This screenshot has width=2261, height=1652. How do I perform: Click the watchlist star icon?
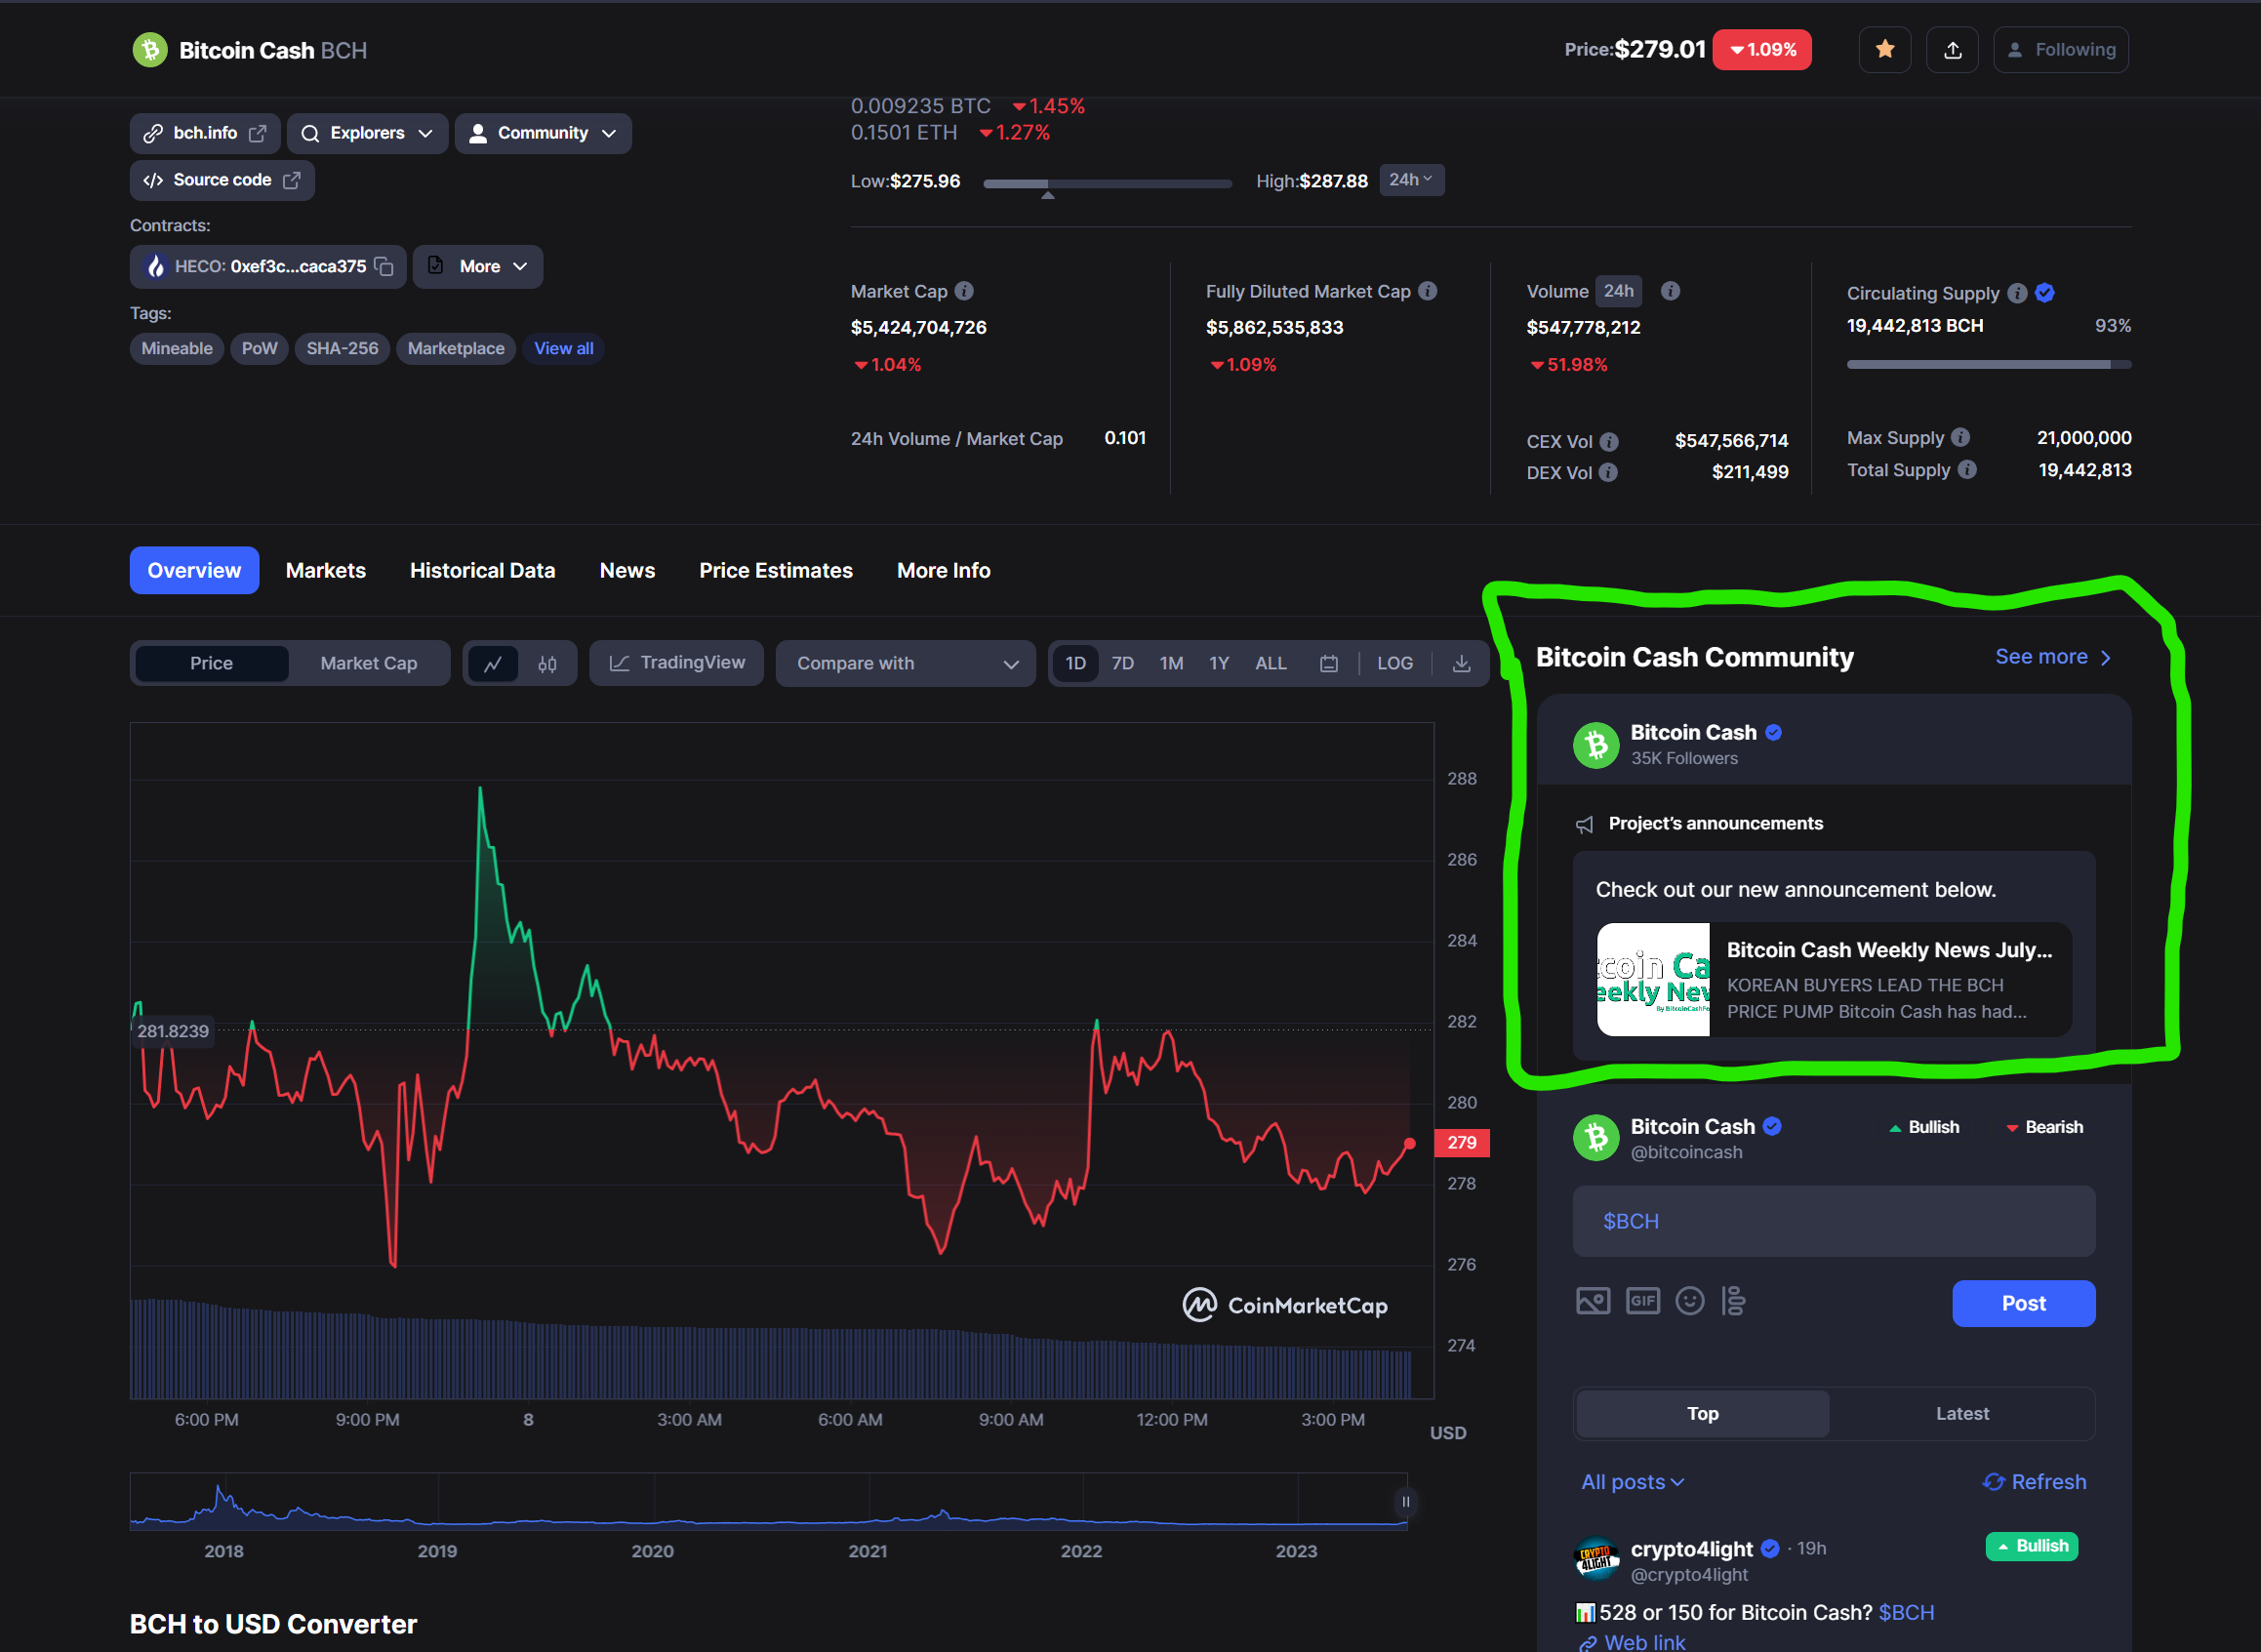pos(1884,50)
